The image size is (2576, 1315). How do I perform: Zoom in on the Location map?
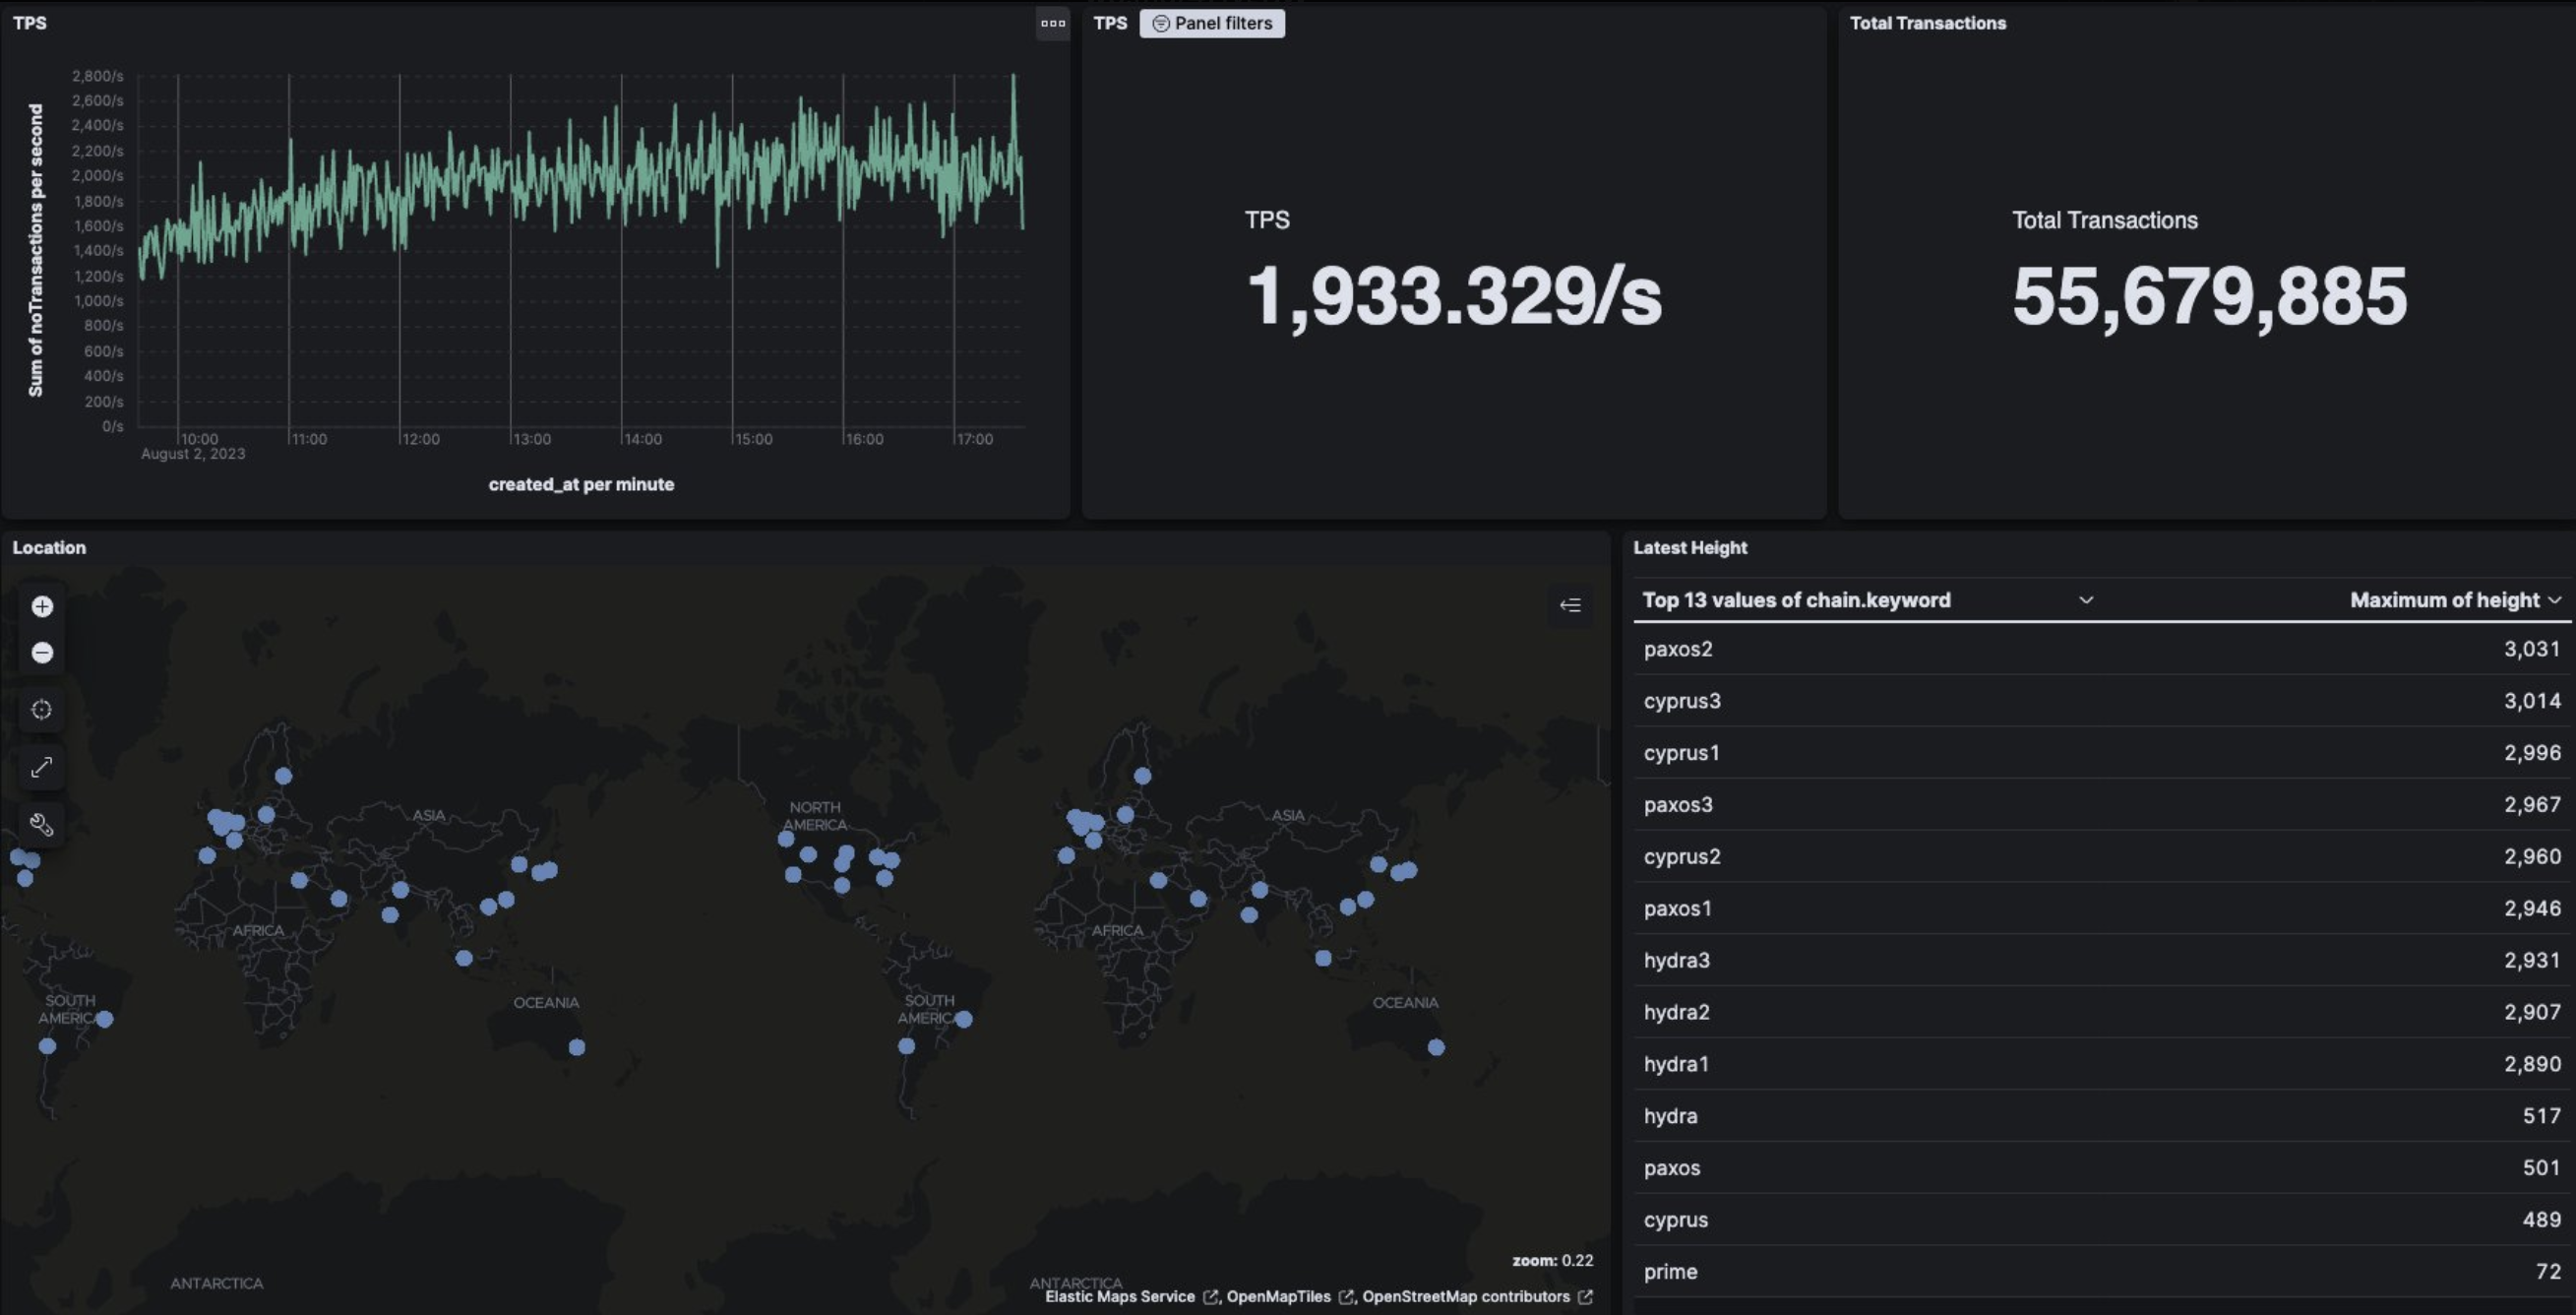42,607
